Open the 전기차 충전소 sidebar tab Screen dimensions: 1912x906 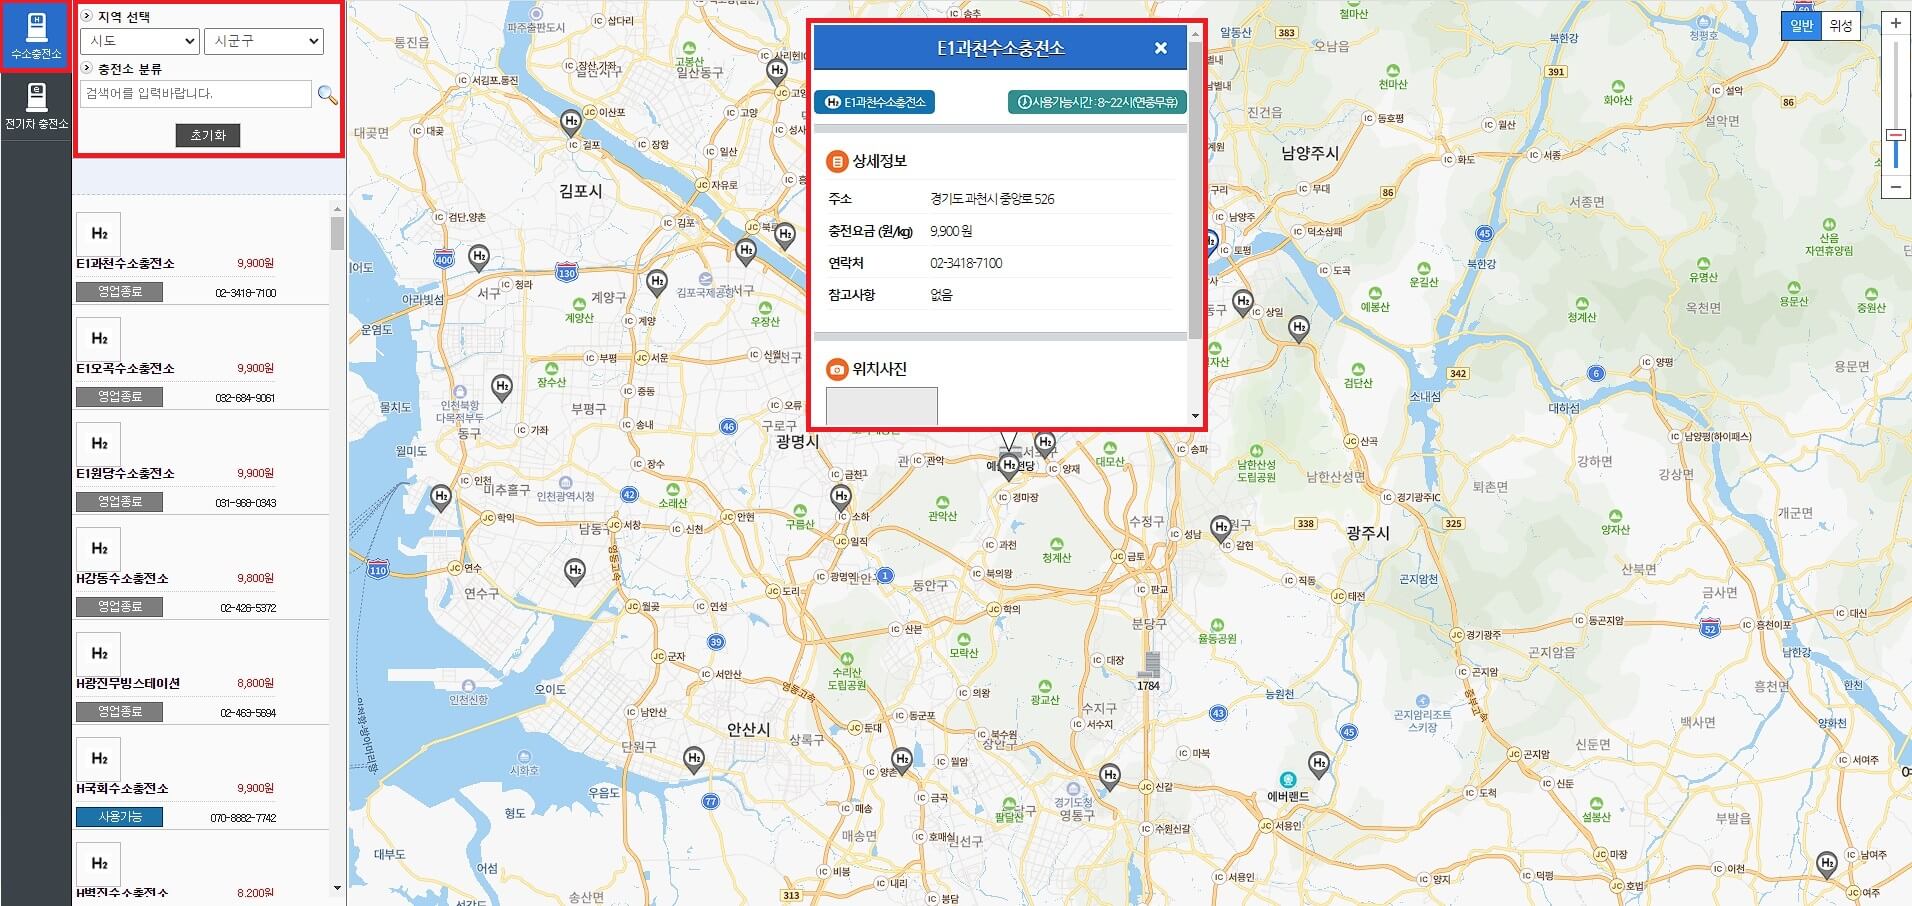coord(36,107)
